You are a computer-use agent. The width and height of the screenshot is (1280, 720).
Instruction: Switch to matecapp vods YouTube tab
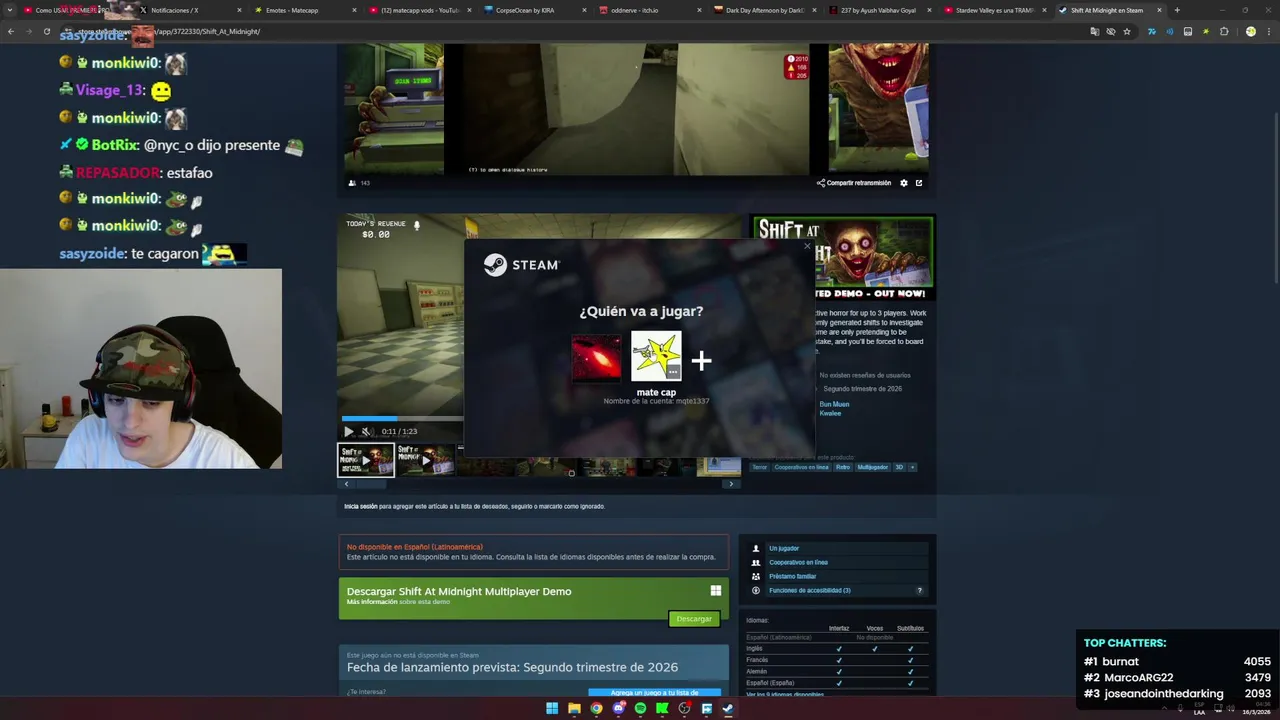[420, 10]
